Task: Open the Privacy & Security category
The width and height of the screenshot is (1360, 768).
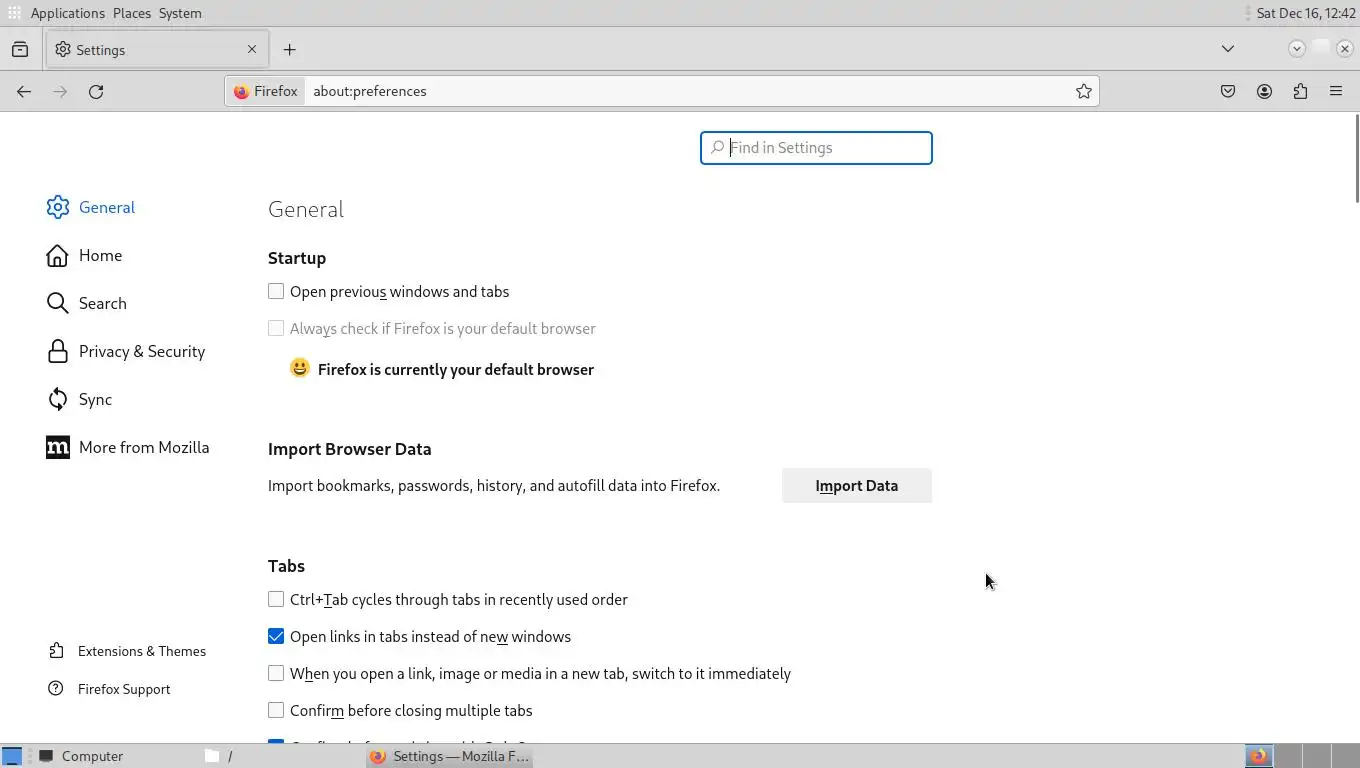Action: tap(125, 351)
